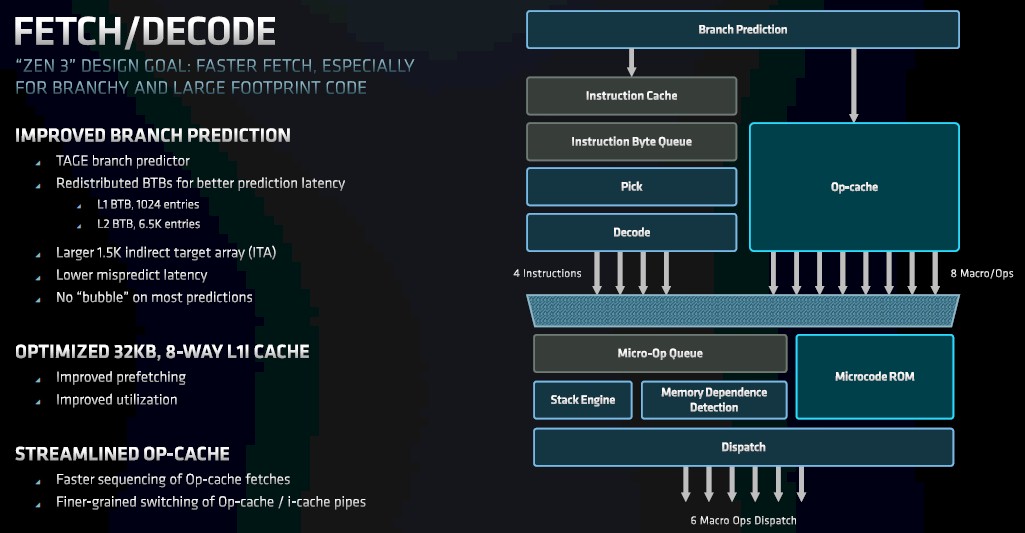Click the FETCH/DECODE title
The image size is (1025, 533).
(x=144, y=31)
